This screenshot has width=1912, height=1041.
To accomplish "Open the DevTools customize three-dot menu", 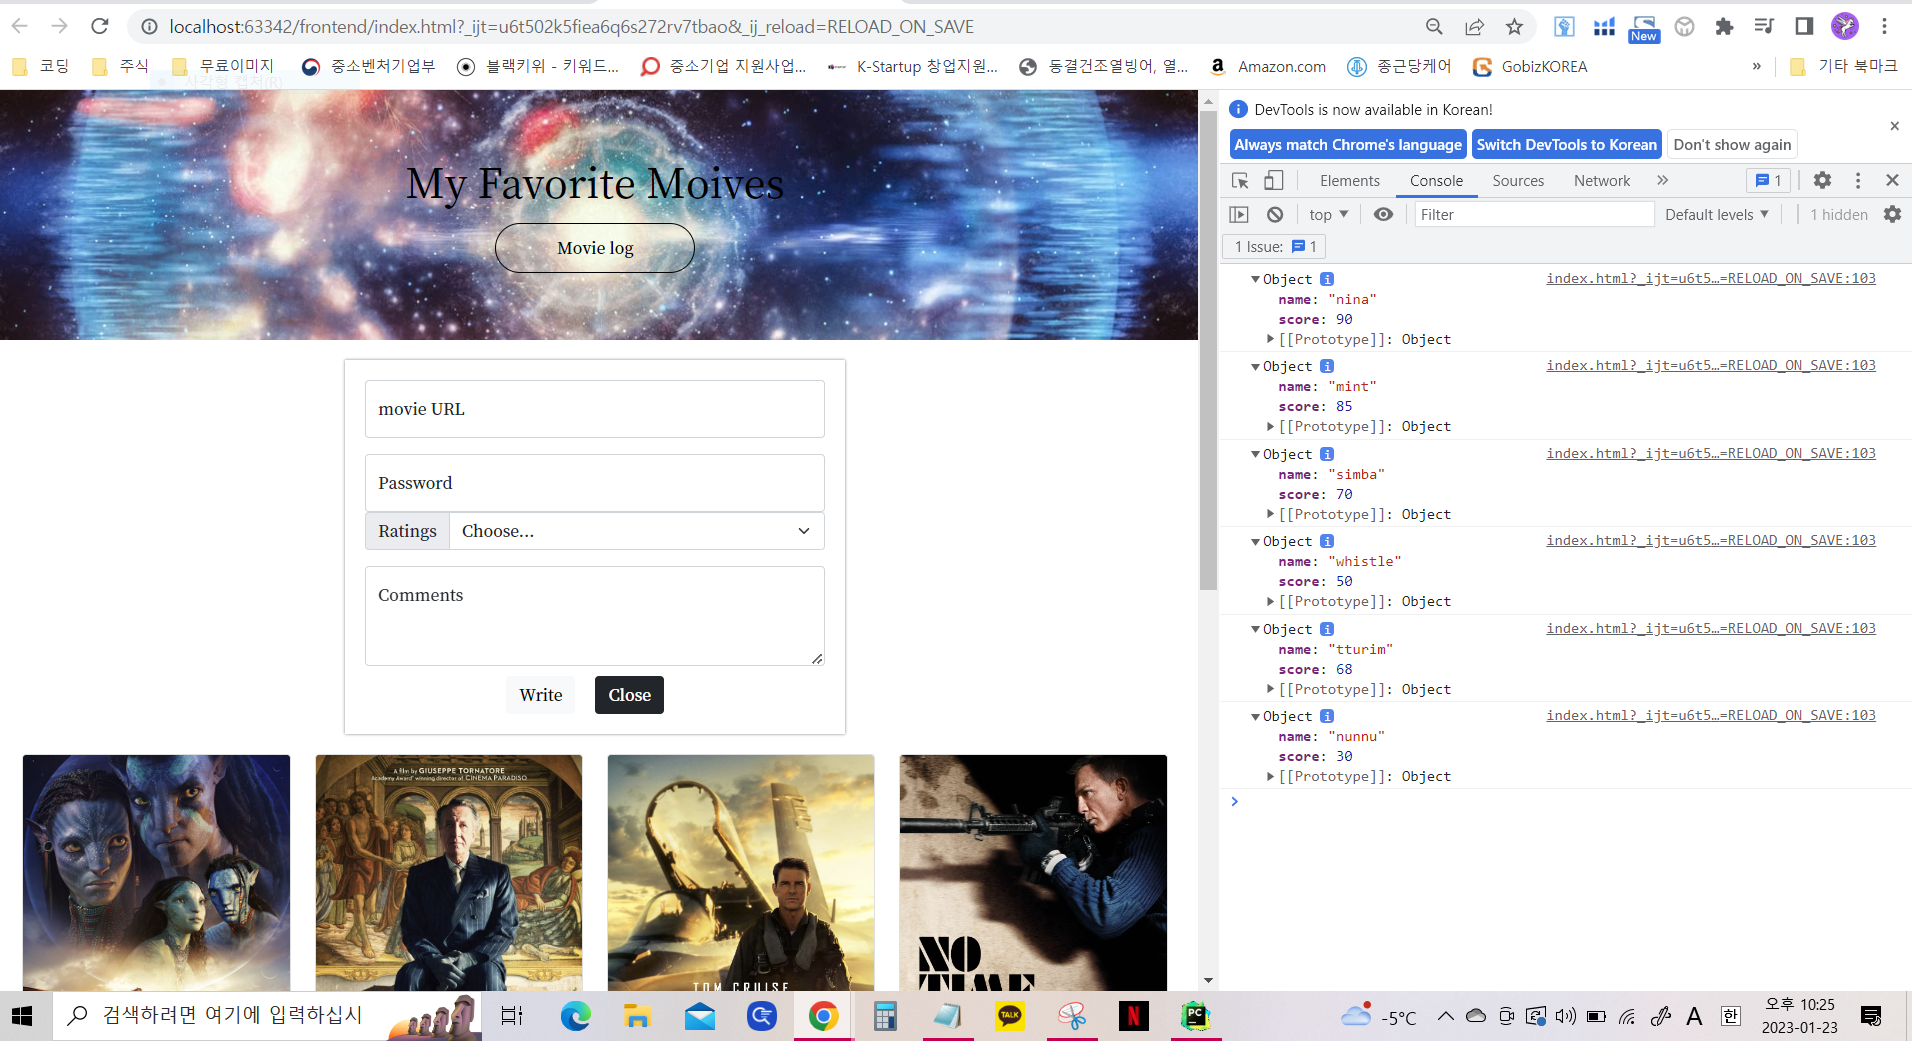I will click(x=1858, y=180).
